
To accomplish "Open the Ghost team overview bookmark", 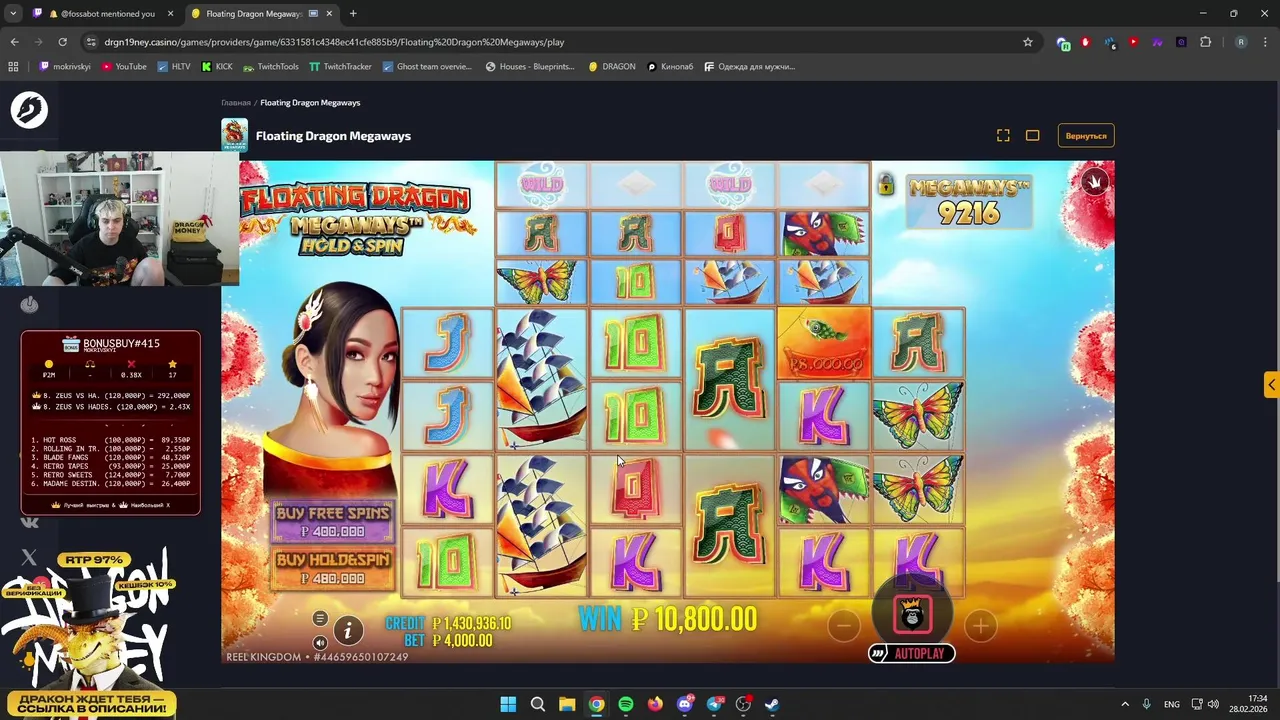I will point(427,67).
